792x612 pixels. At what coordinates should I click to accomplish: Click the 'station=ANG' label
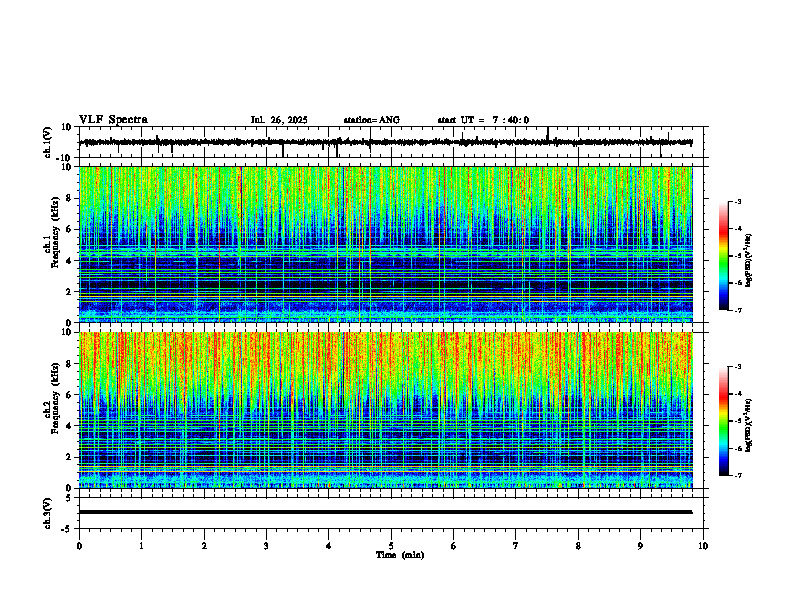tap(371, 120)
